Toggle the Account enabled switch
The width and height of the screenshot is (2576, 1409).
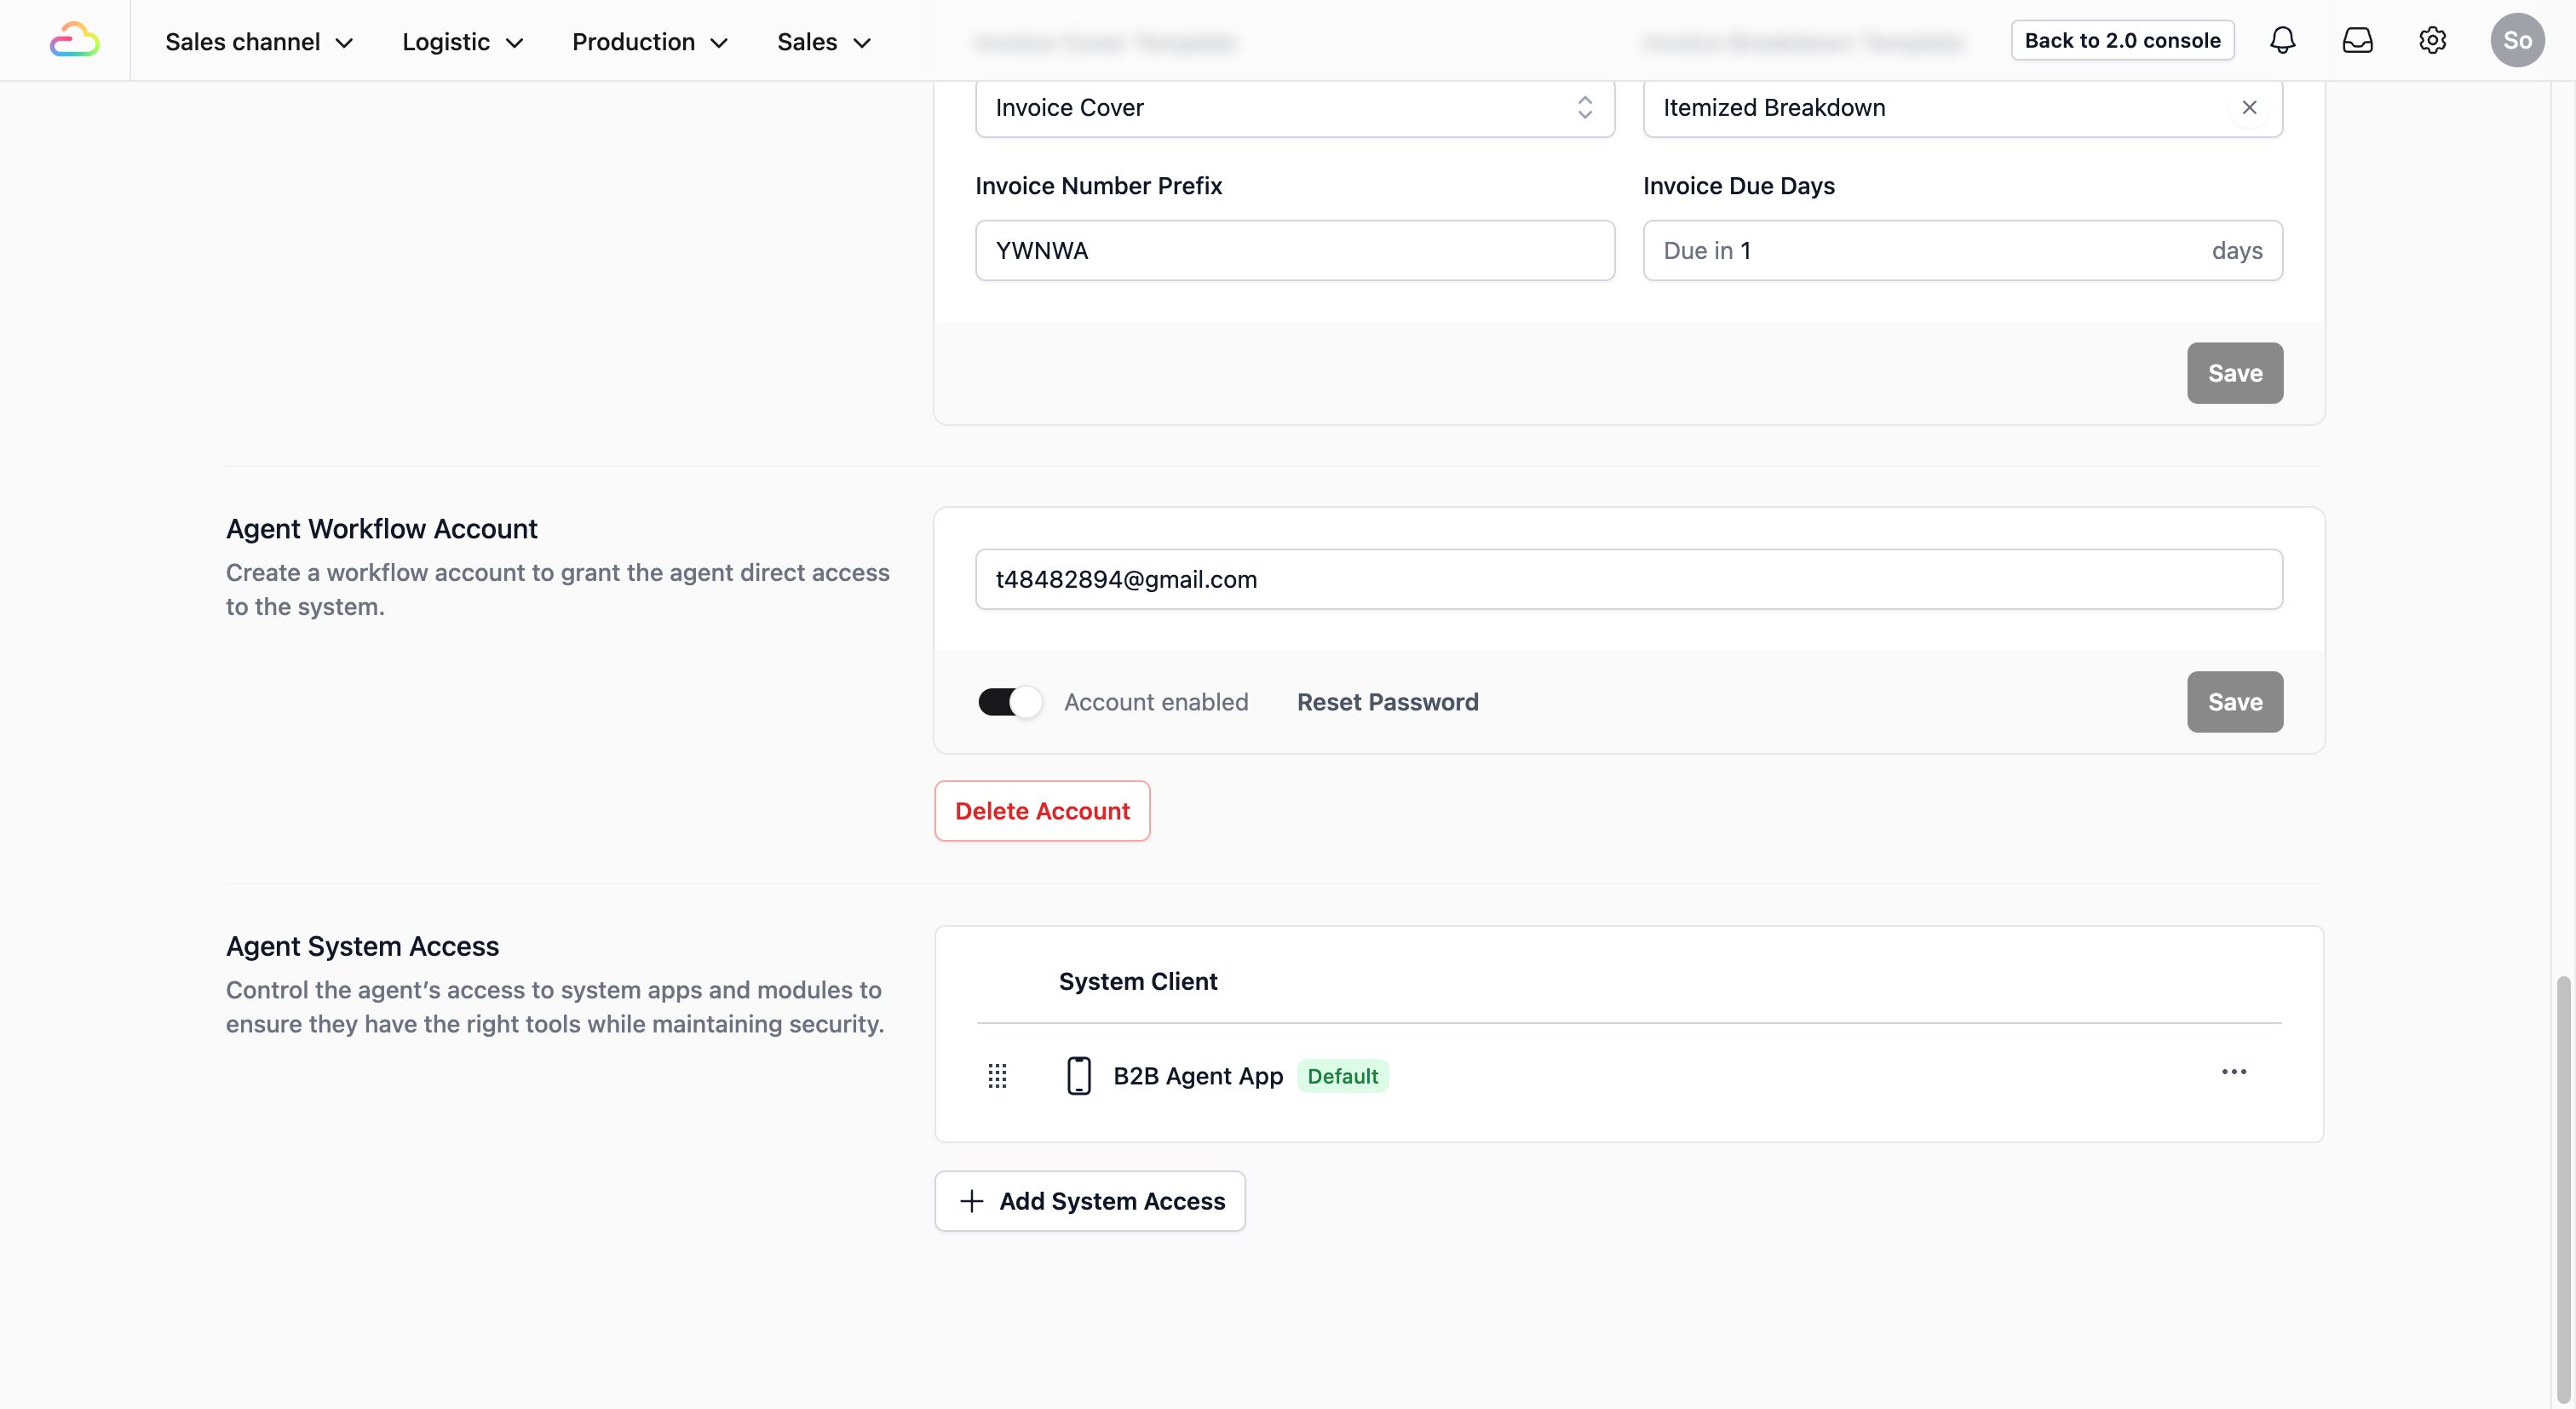pyautogui.click(x=1009, y=702)
